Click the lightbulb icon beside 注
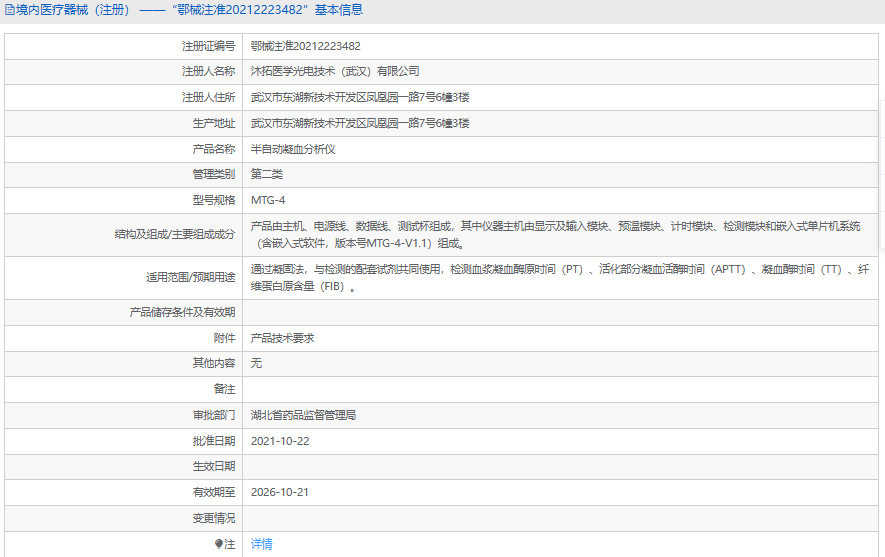885x557 pixels. pos(220,544)
